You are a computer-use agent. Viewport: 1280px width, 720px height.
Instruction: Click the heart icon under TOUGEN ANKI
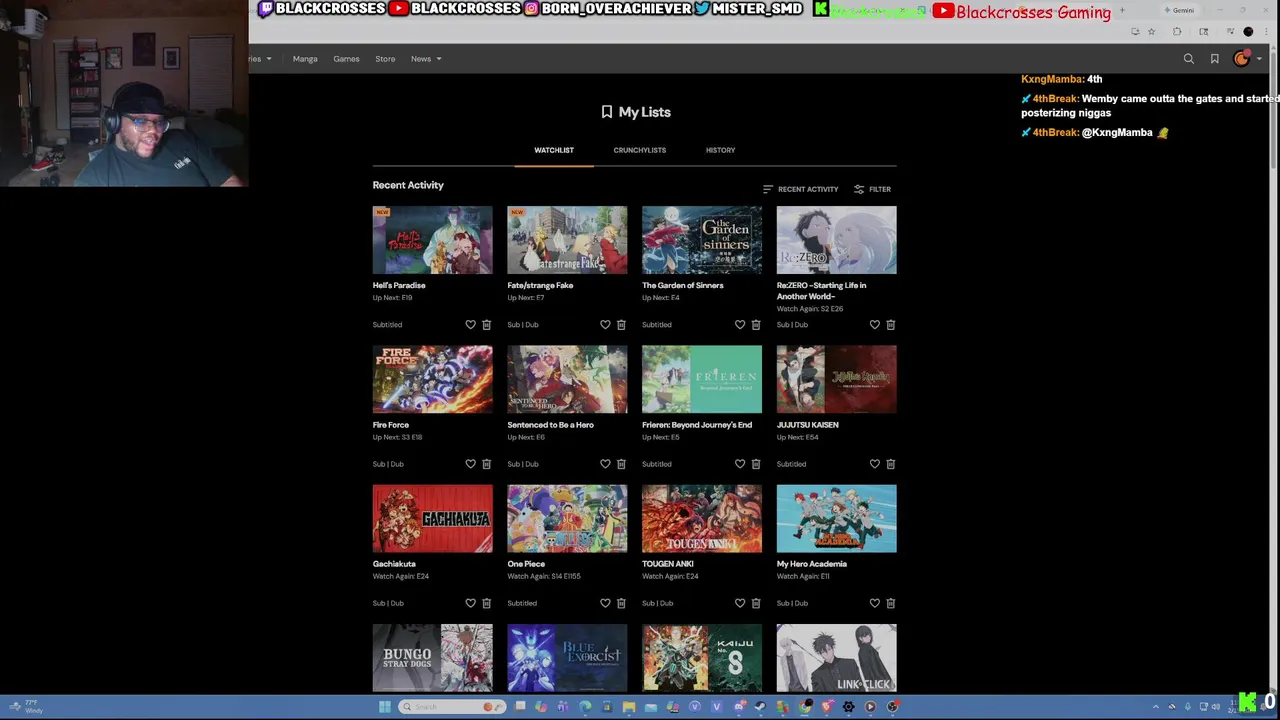pos(740,603)
